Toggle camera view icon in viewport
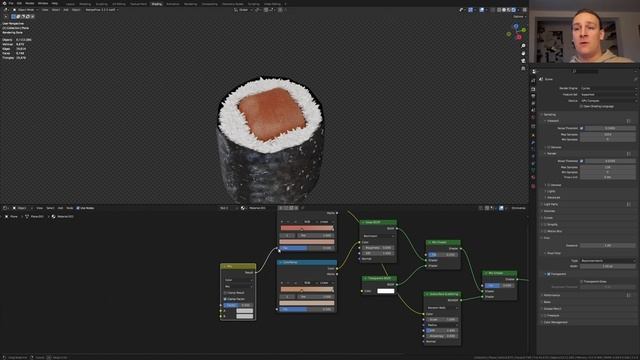The height and width of the screenshot is (360, 640). tap(523, 61)
